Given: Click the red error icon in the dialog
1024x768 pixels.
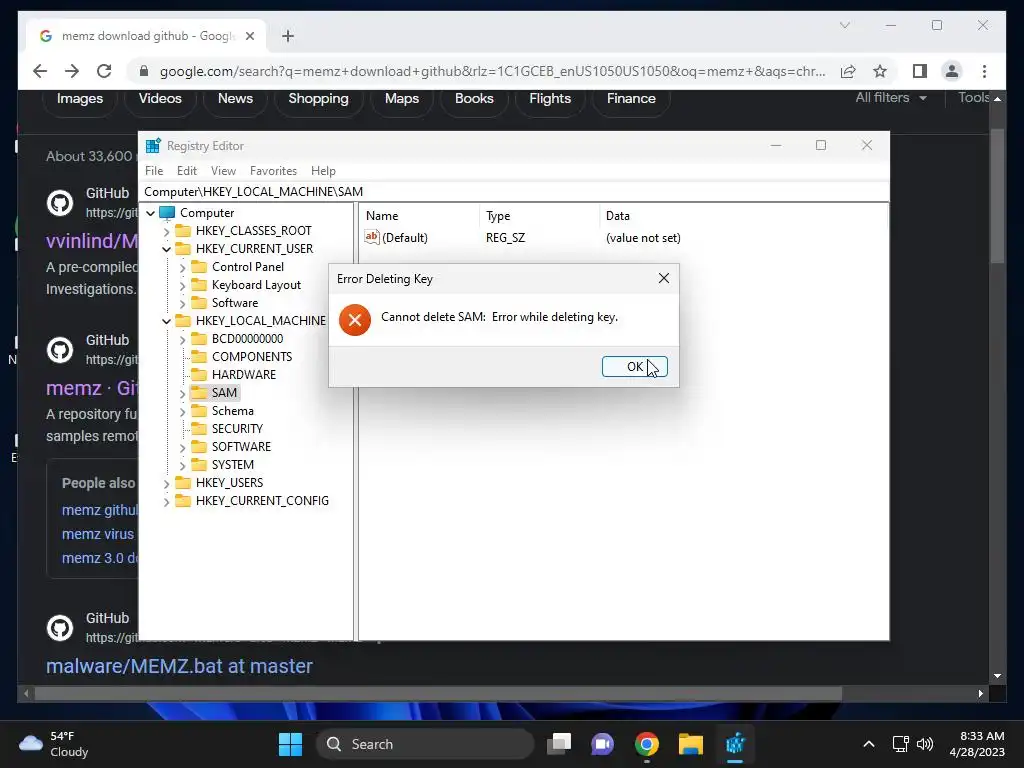Looking at the screenshot, I should 355,320.
